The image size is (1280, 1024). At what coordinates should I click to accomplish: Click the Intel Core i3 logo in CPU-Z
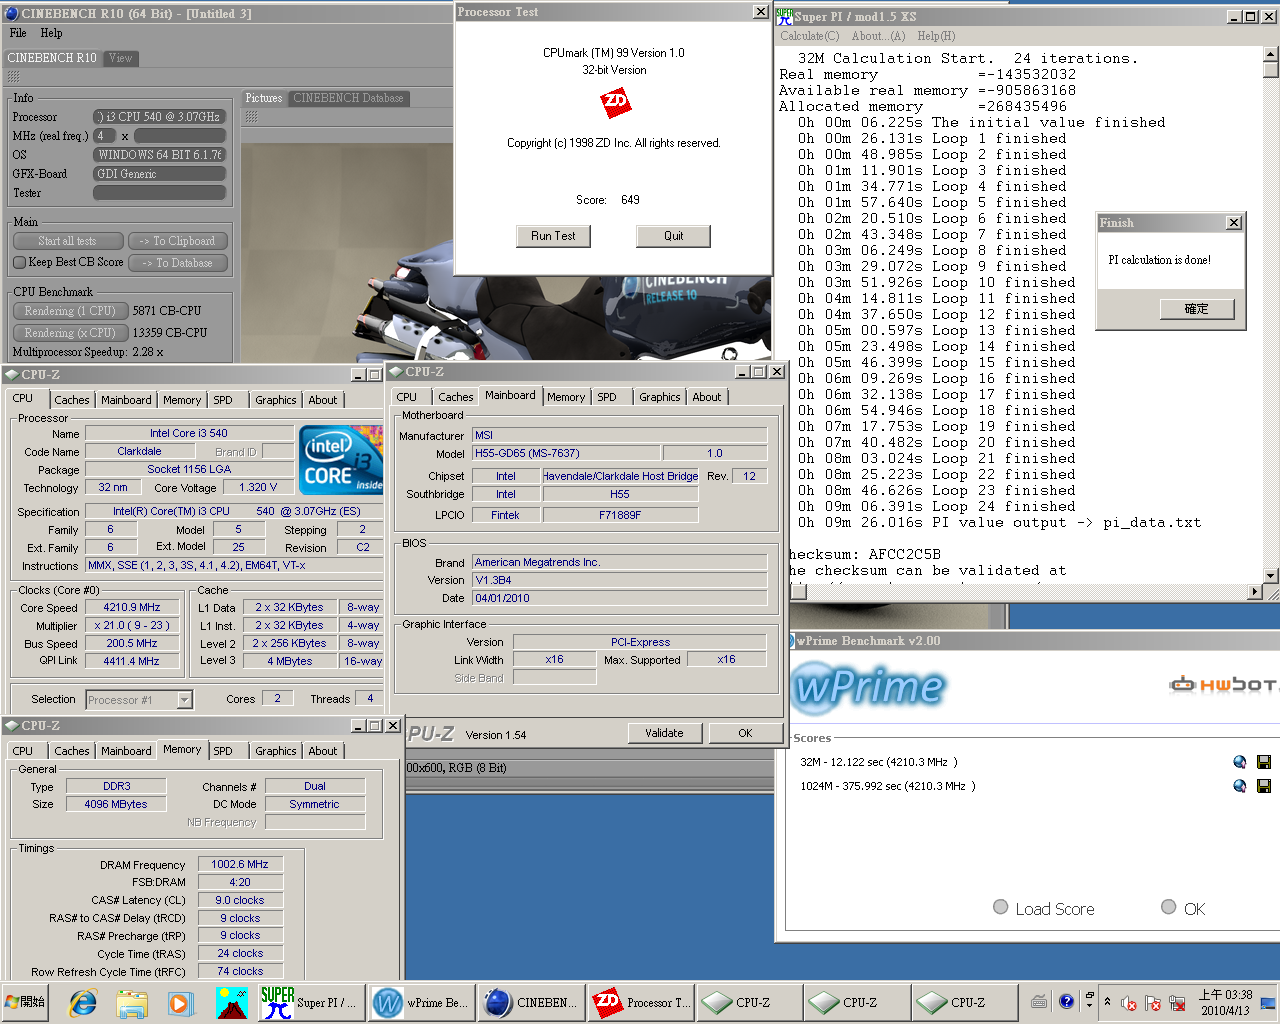click(x=341, y=459)
